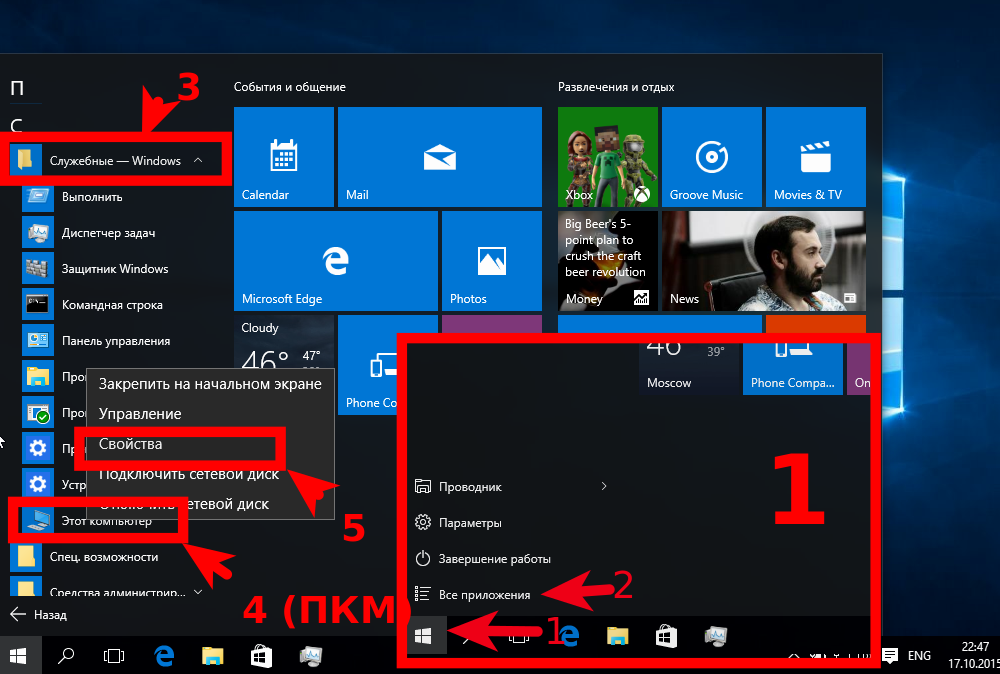This screenshot has height=674, width=1000.
Task: Collapse the Служебные — Windows folder
Action: [x=116, y=161]
